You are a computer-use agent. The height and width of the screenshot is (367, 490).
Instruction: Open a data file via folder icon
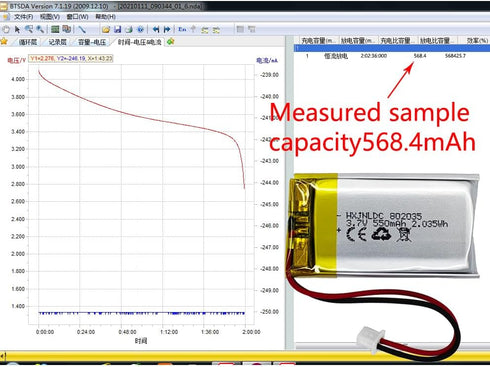pyautogui.click(x=106, y=30)
